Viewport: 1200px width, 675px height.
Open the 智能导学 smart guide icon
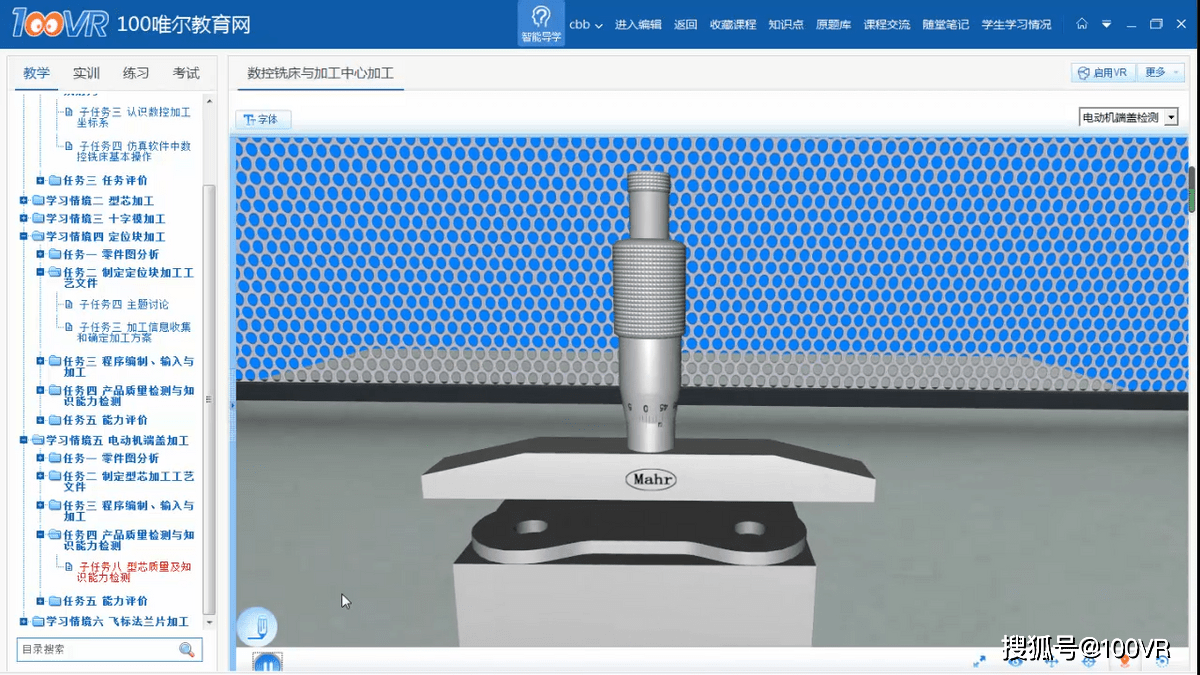pos(541,23)
